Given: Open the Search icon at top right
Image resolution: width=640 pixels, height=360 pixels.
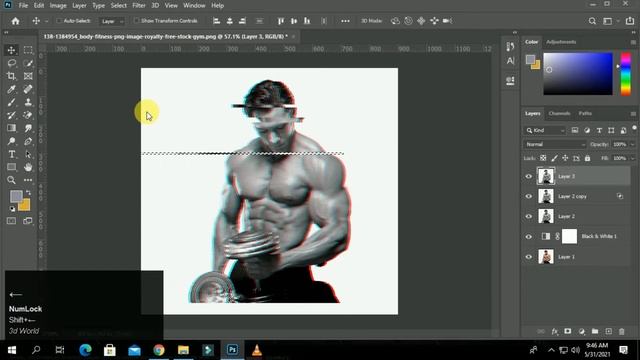Looking at the screenshot, I should coord(592,21).
